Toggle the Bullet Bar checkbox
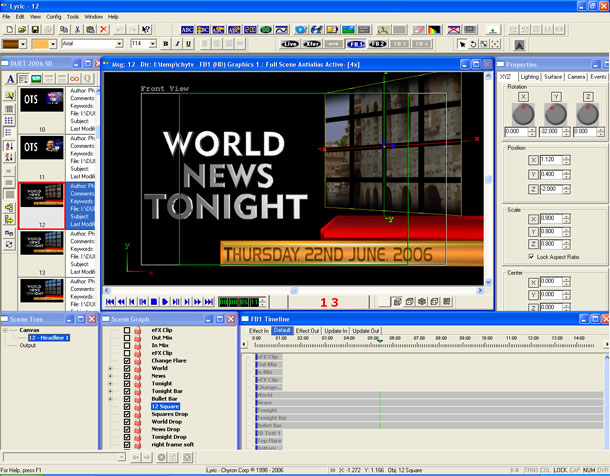This screenshot has height=476, width=610. [127, 399]
